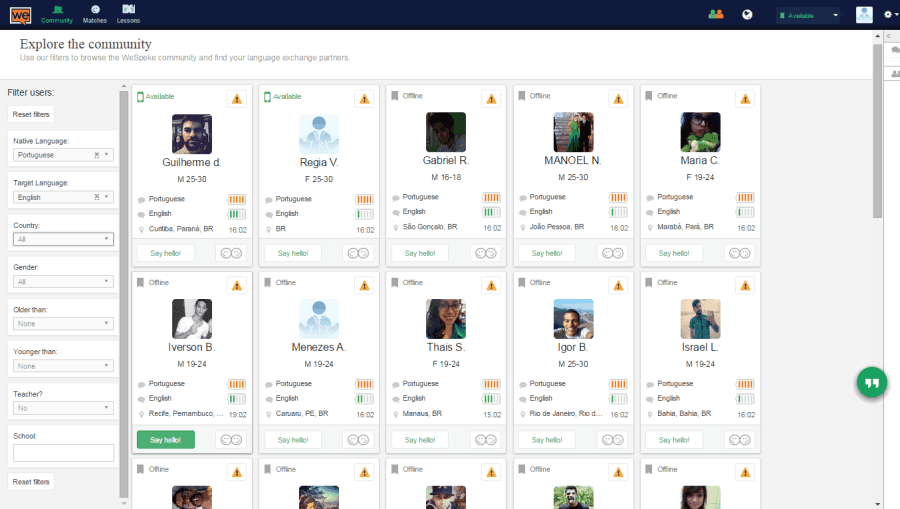Click the Portuguese proficiency bar on Guilherme d. card
The image size is (900, 509).
point(236,199)
